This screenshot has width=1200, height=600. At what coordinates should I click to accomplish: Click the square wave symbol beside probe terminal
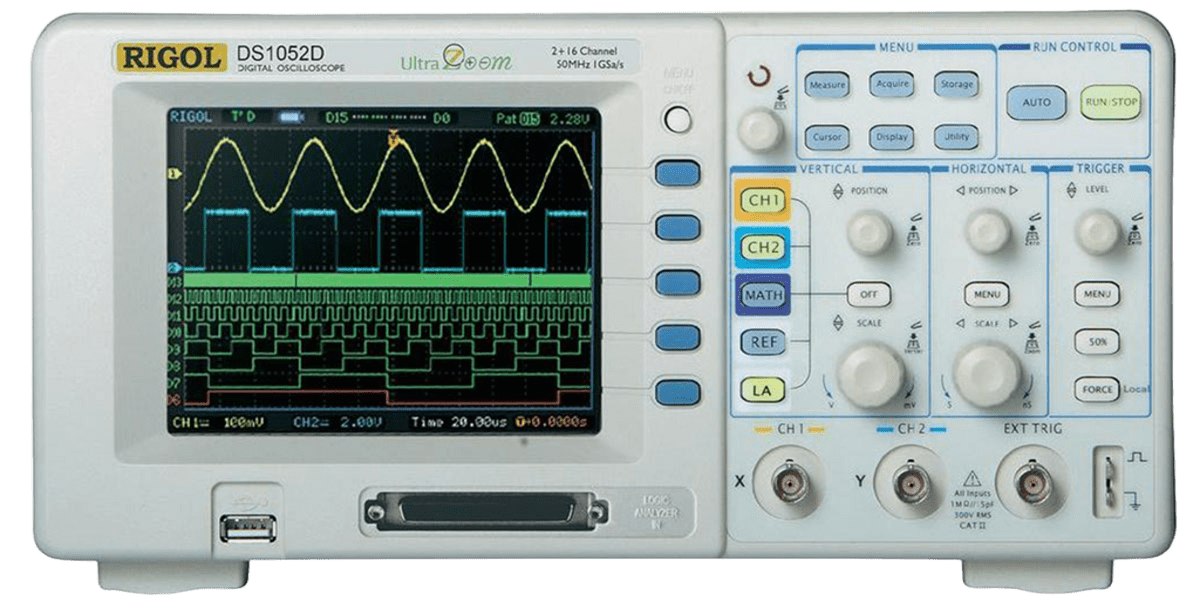click(1138, 458)
